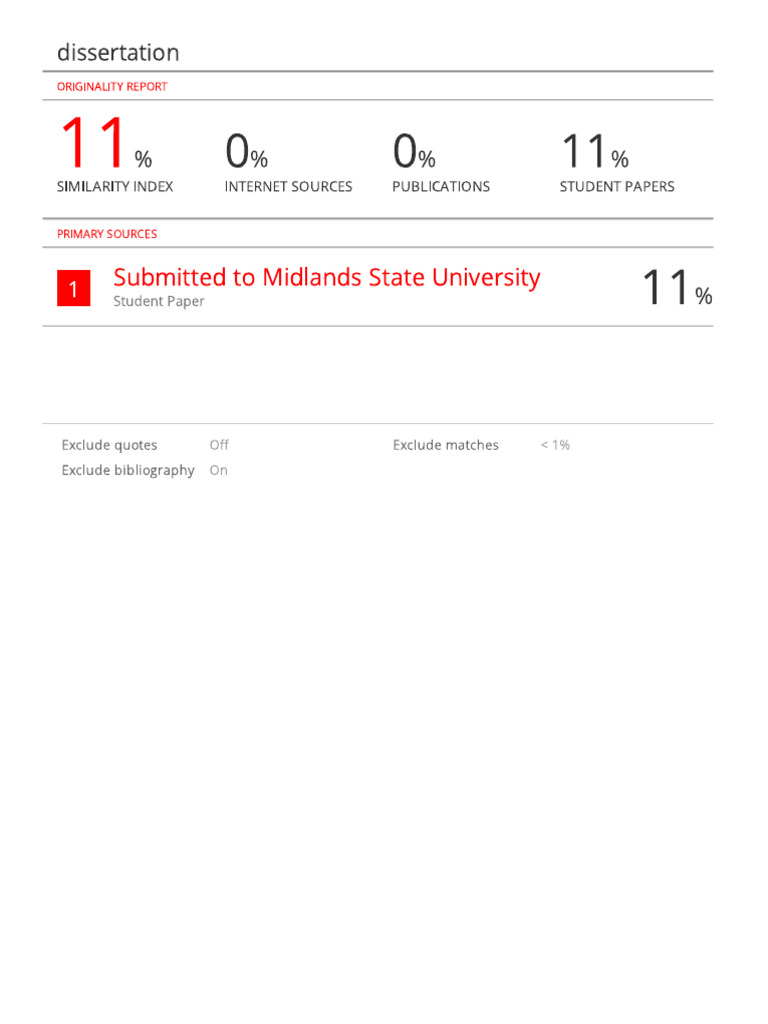Open the Submitted to Midlands State University link
This screenshot has height=1024, width=768.
point(326,277)
